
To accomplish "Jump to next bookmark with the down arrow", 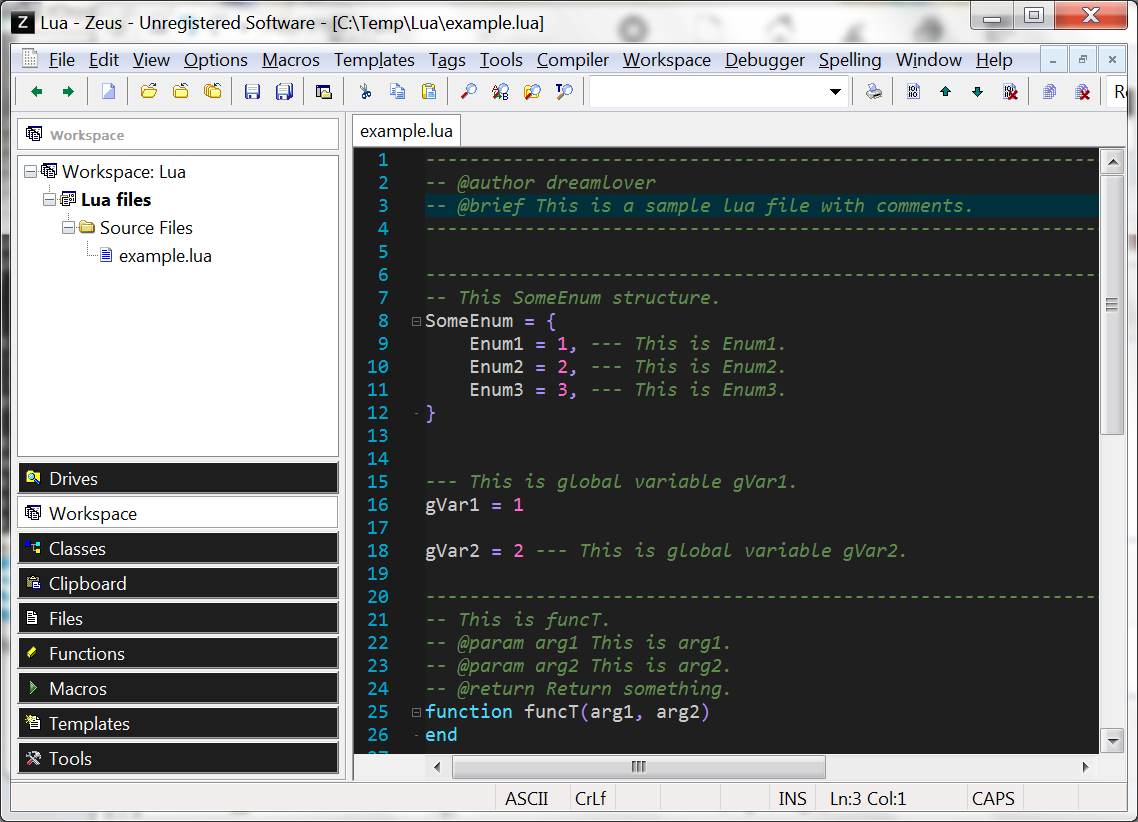I will (977, 91).
